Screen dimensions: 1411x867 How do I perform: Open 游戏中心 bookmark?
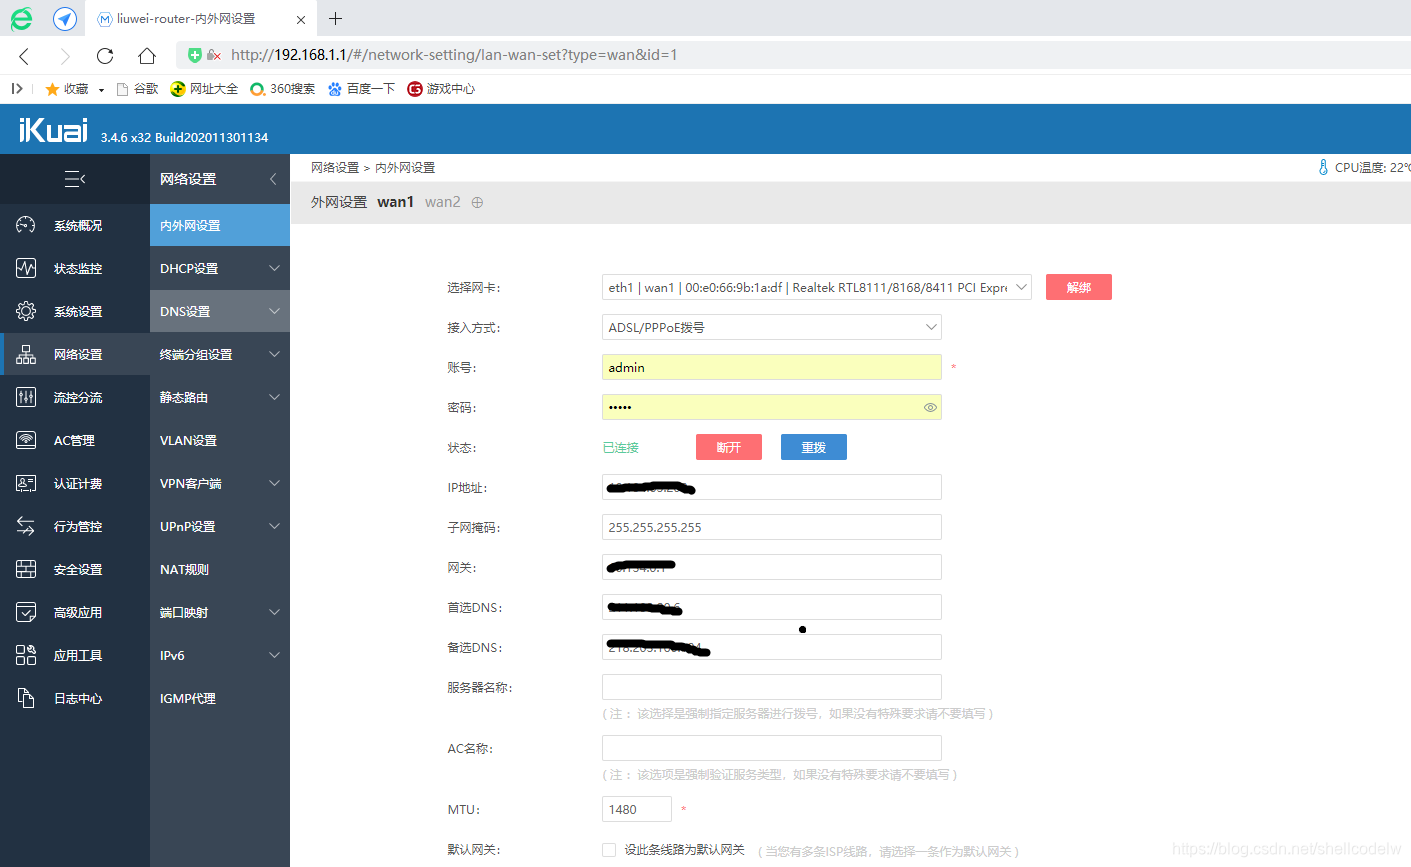pos(441,89)
